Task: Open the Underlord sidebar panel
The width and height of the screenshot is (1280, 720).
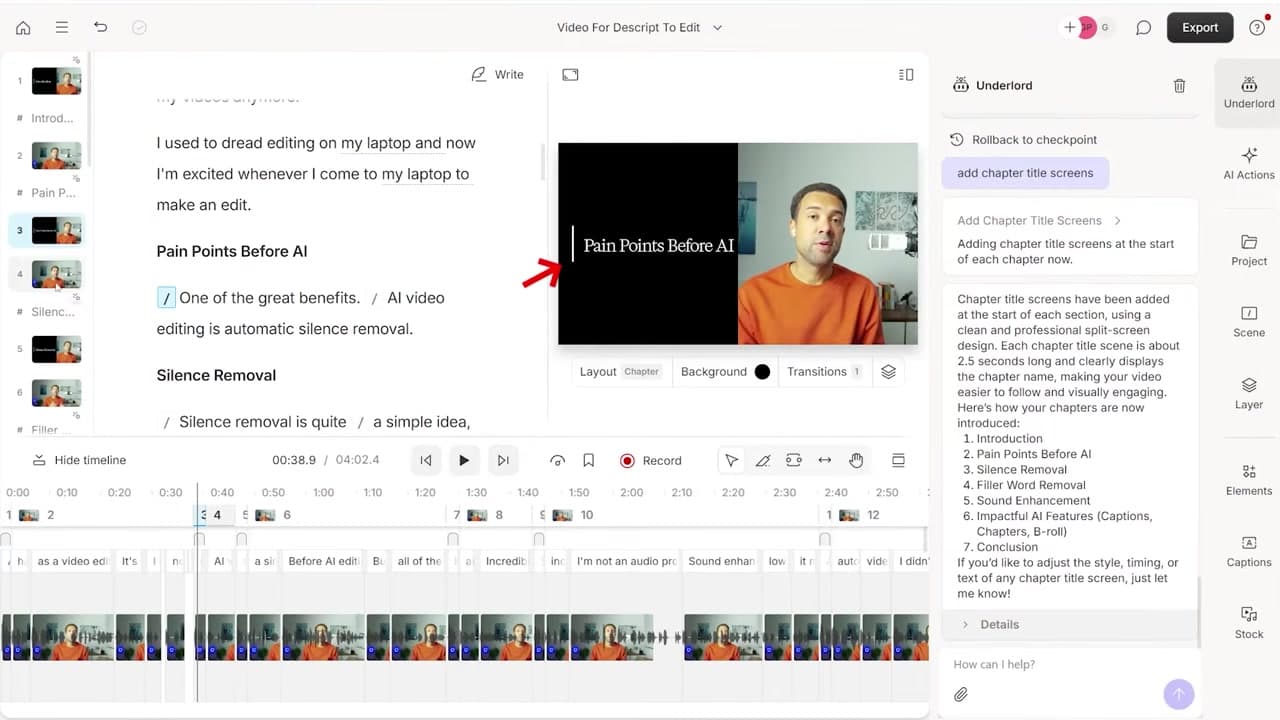Action: tap(1249, 92)
